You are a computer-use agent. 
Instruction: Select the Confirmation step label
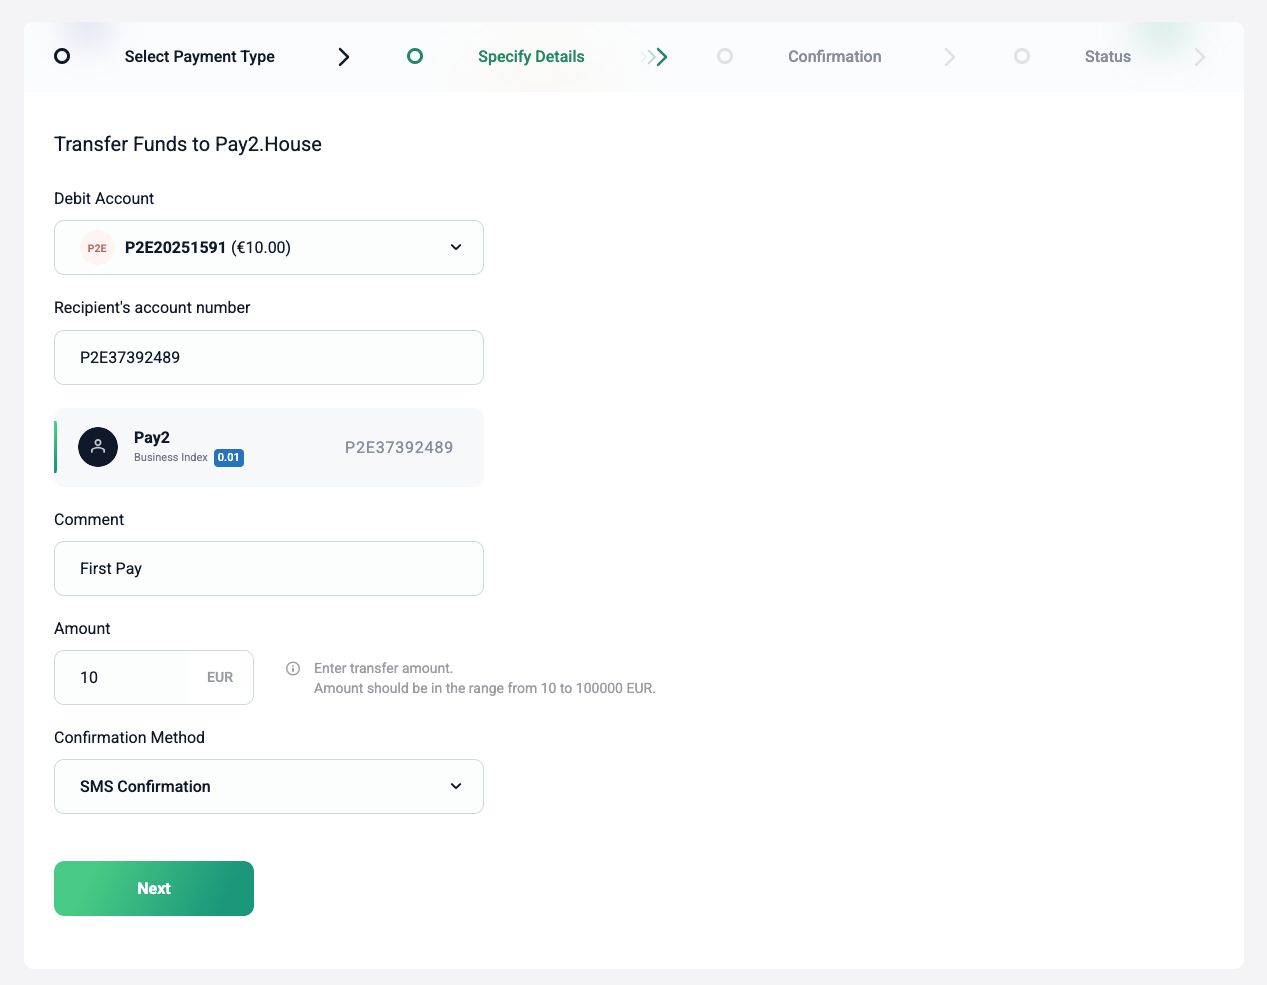coord(835,57)
